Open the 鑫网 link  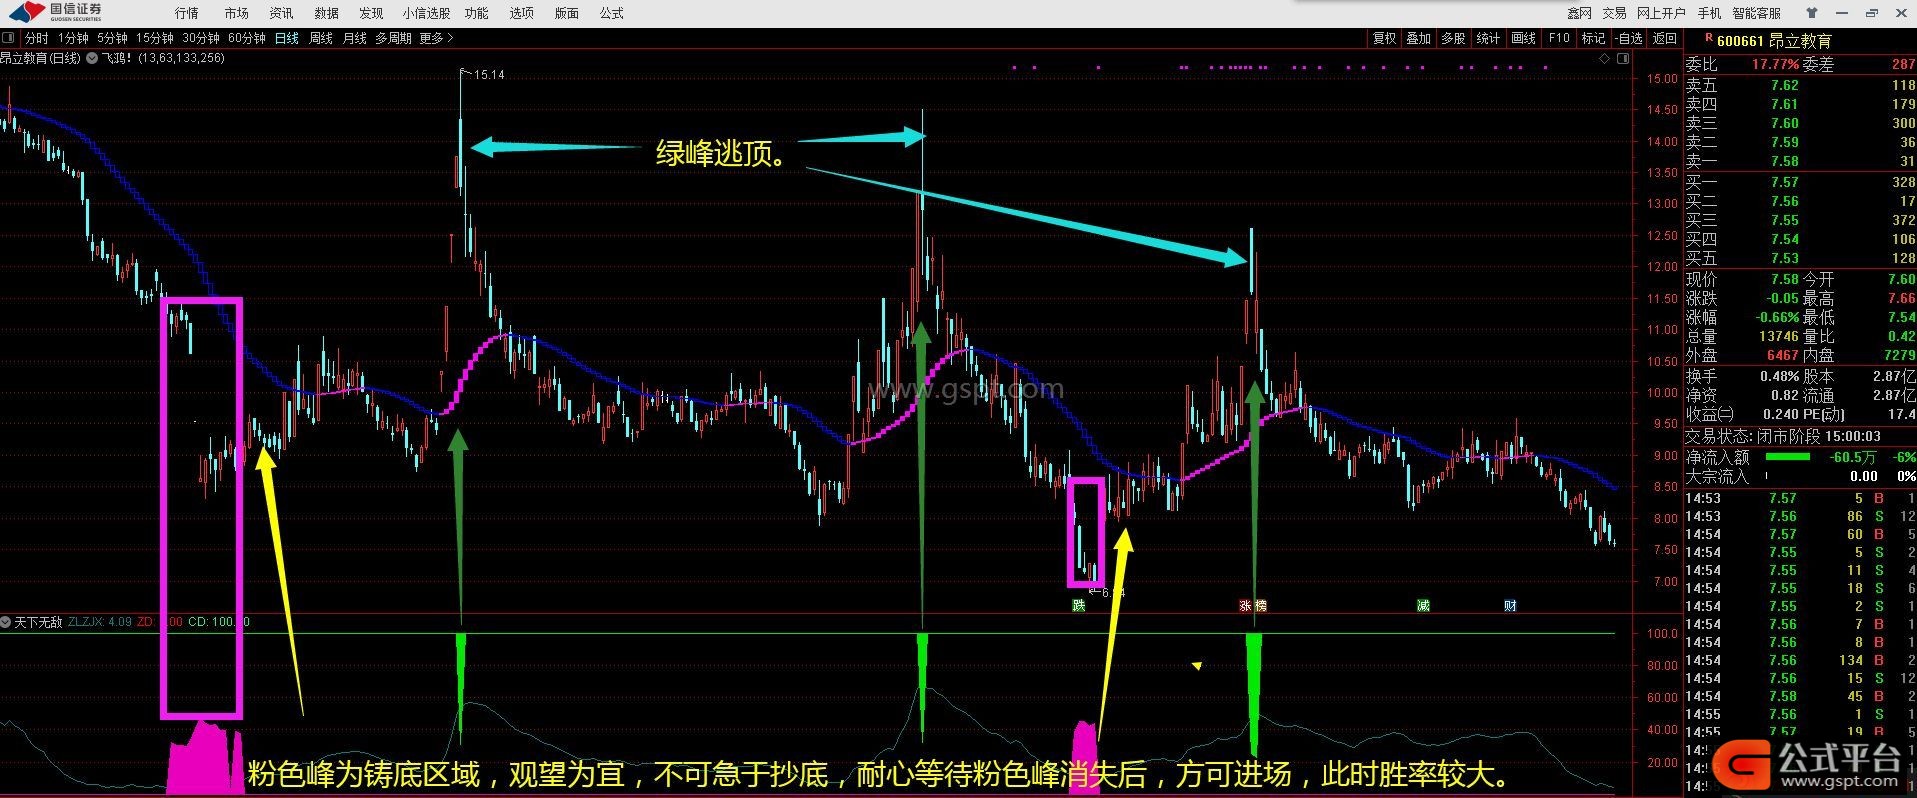click(1579, 13)
